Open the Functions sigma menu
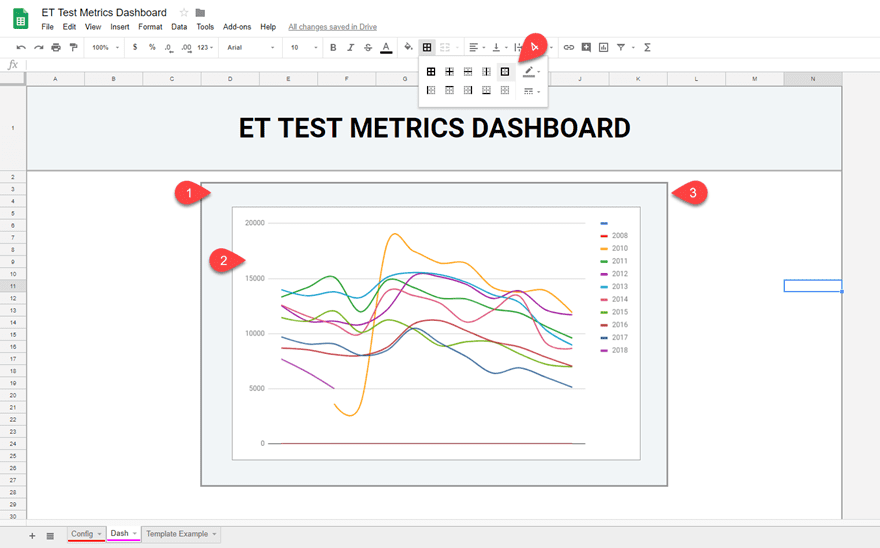880x548 pixels. [647, 48]
